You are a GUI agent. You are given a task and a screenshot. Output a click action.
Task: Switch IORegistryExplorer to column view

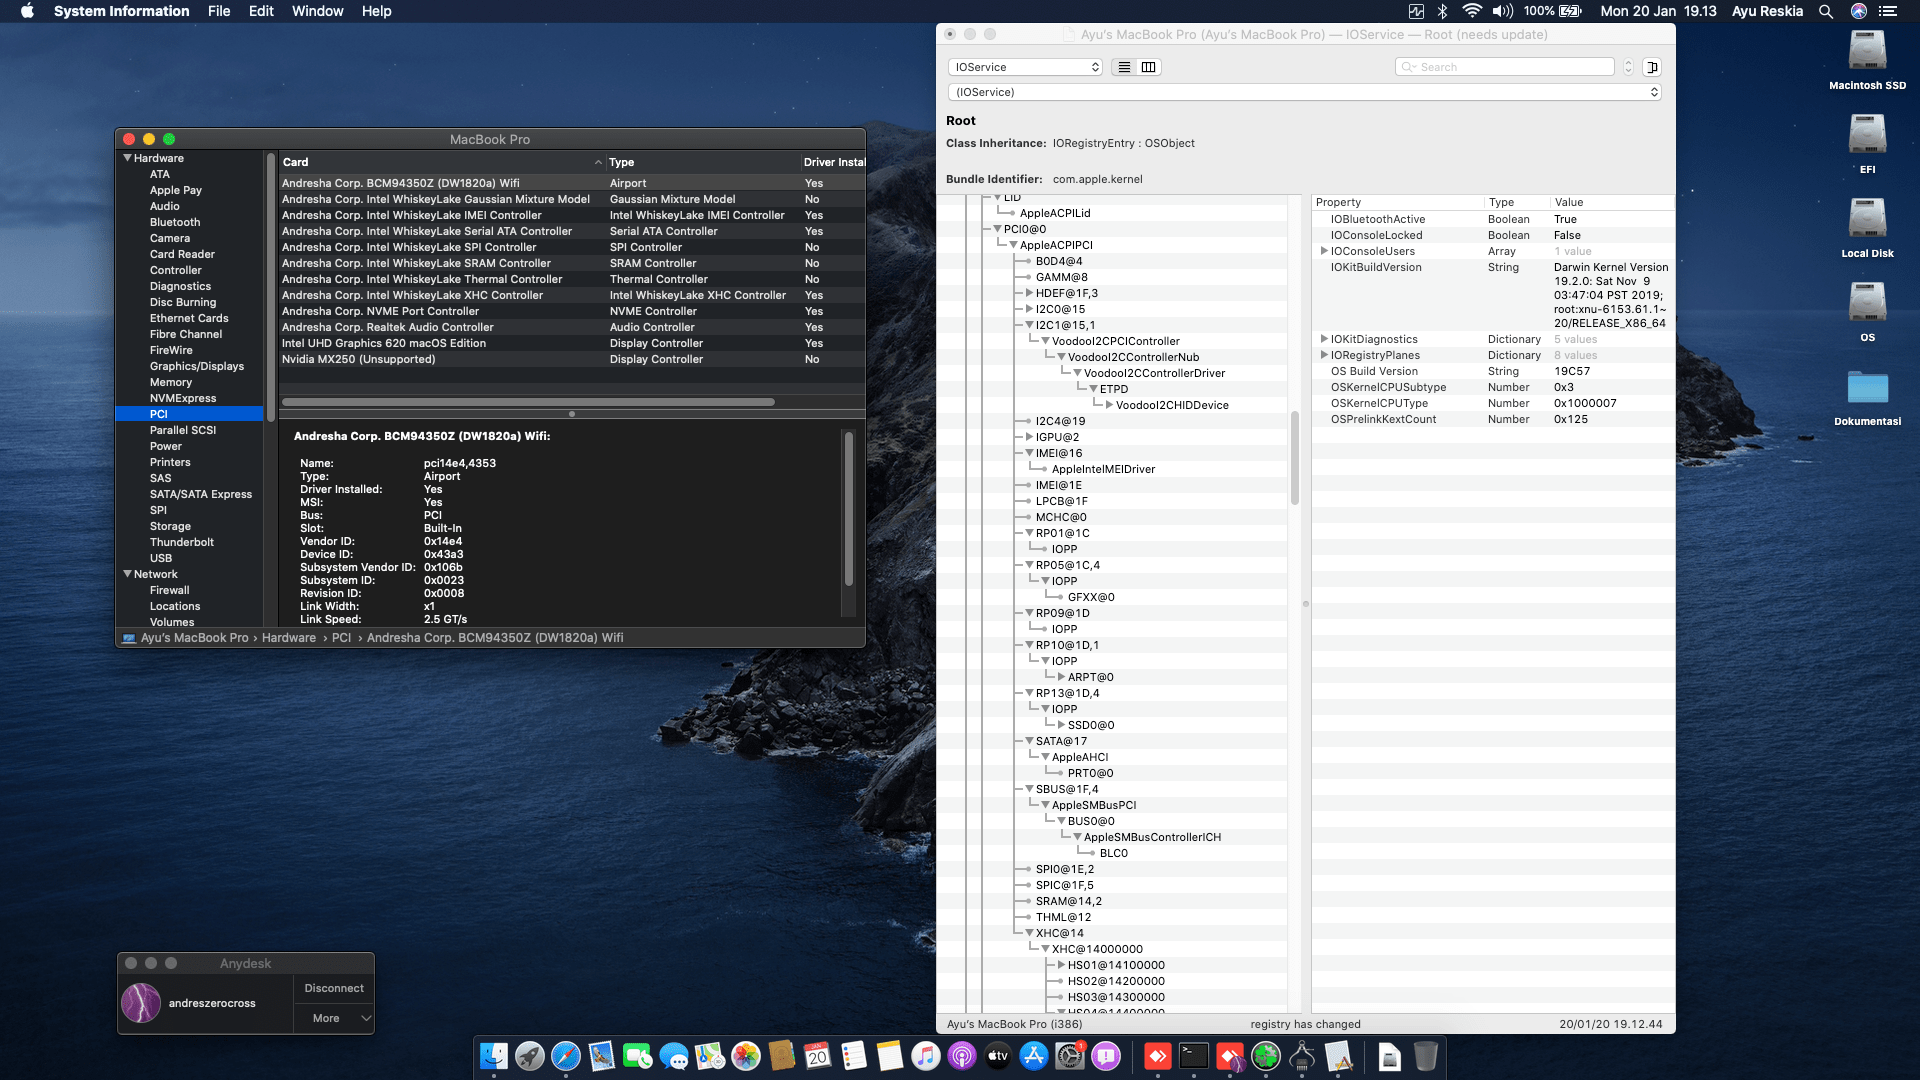pyautogui.click(x=1148, y=67)
